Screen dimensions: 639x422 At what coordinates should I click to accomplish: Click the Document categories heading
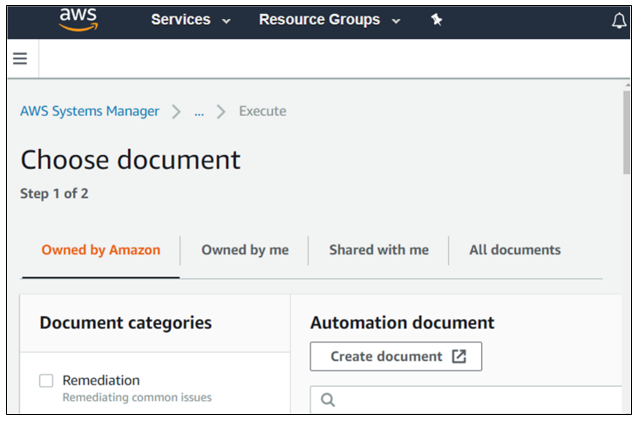pyautogui.click(x=126, y=323)
